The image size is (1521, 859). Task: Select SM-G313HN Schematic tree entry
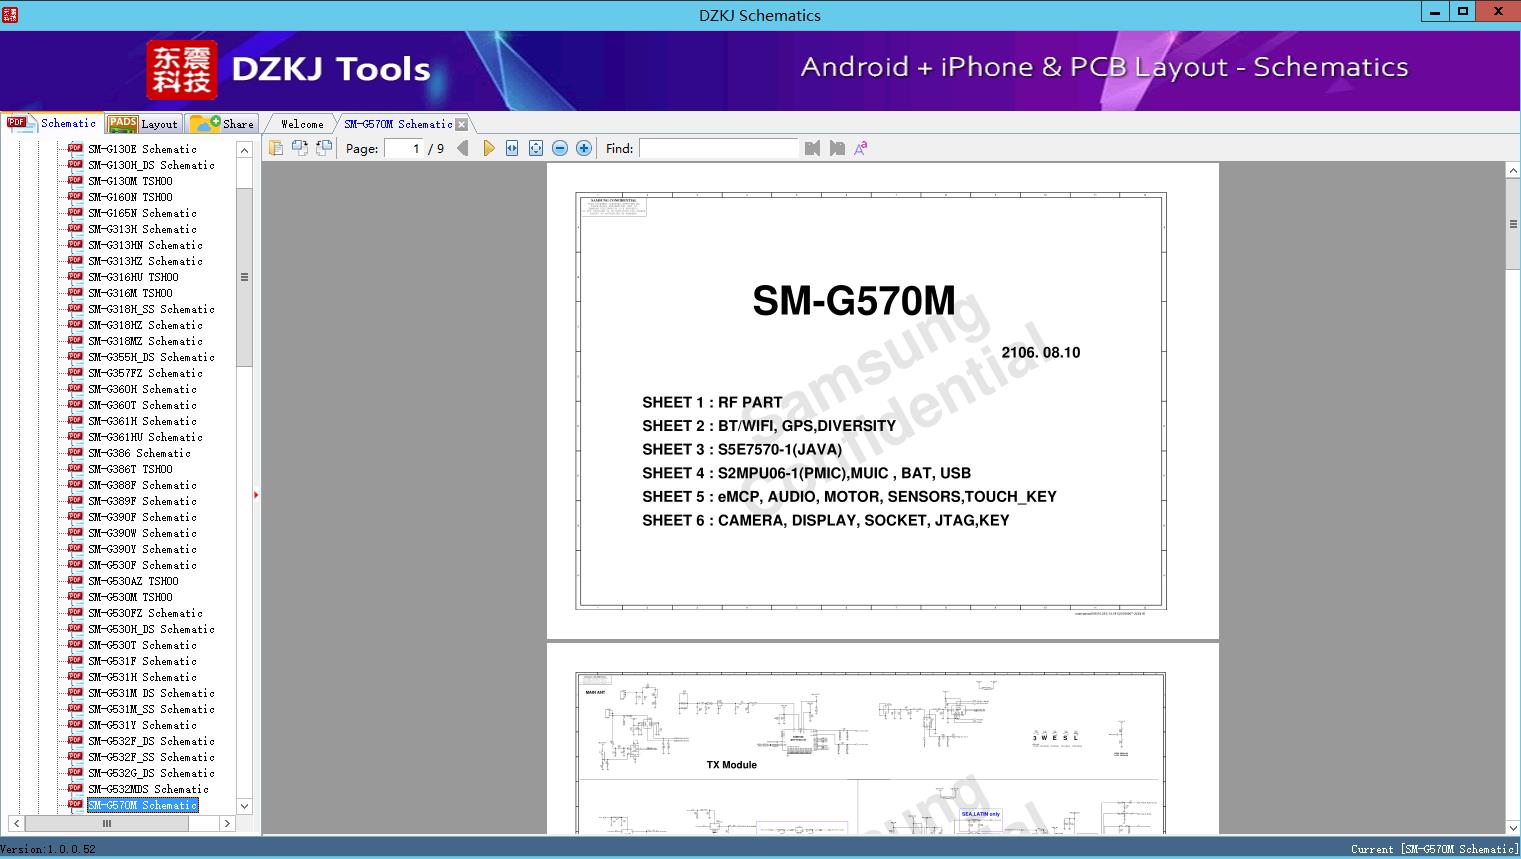145,245
